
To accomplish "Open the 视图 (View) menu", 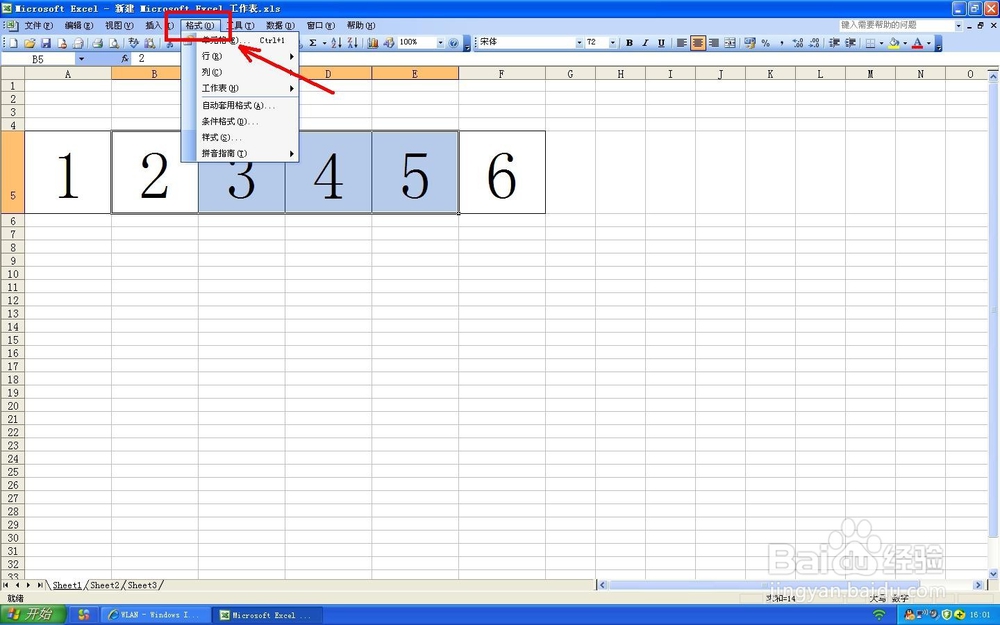I will [119, 26].
